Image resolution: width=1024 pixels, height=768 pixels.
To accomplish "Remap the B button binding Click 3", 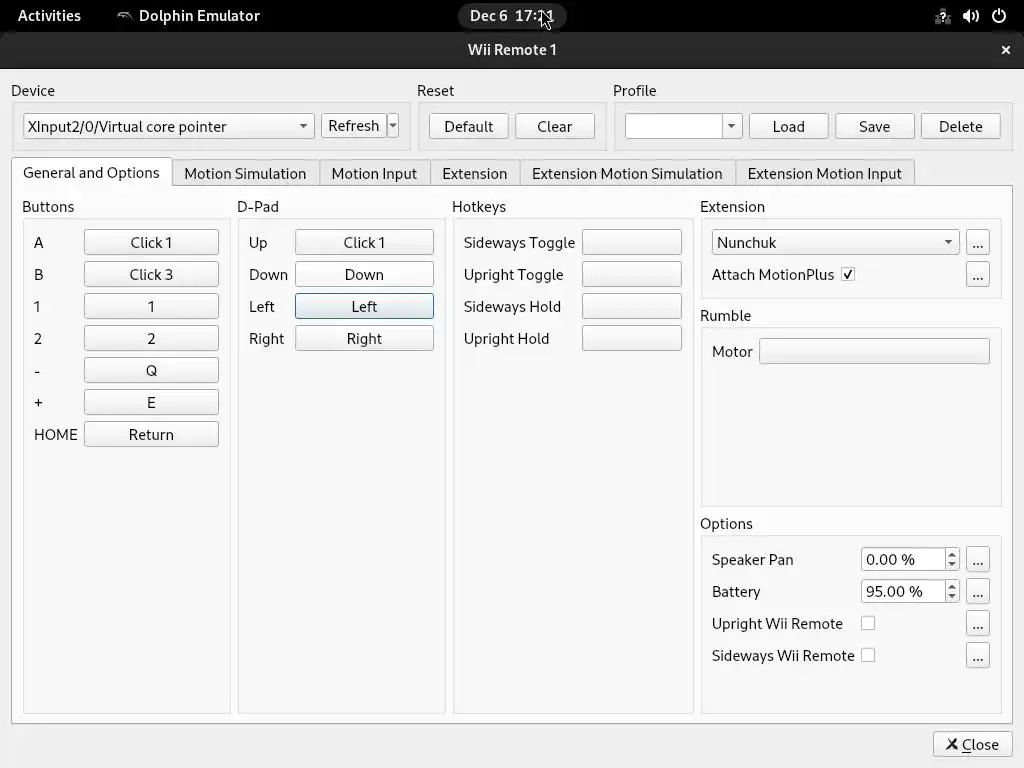I will (x=151, y=274).
